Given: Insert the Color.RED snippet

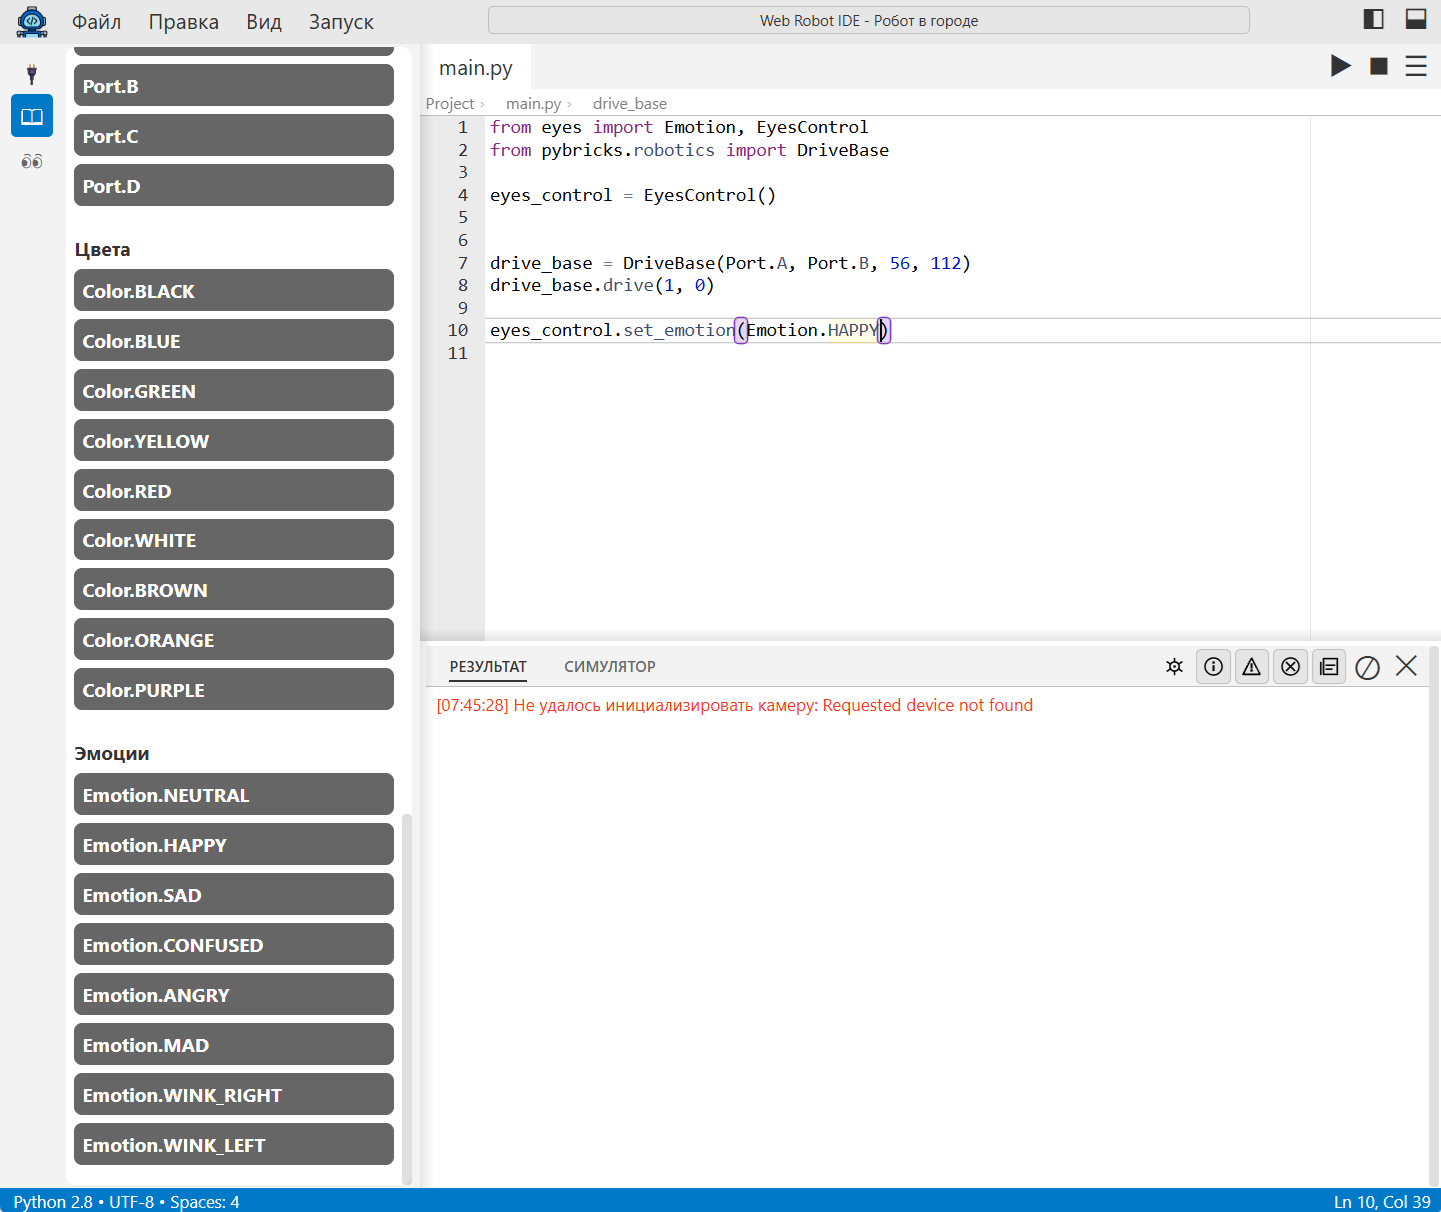Looking at the screenshot, I should coord(234,490).
